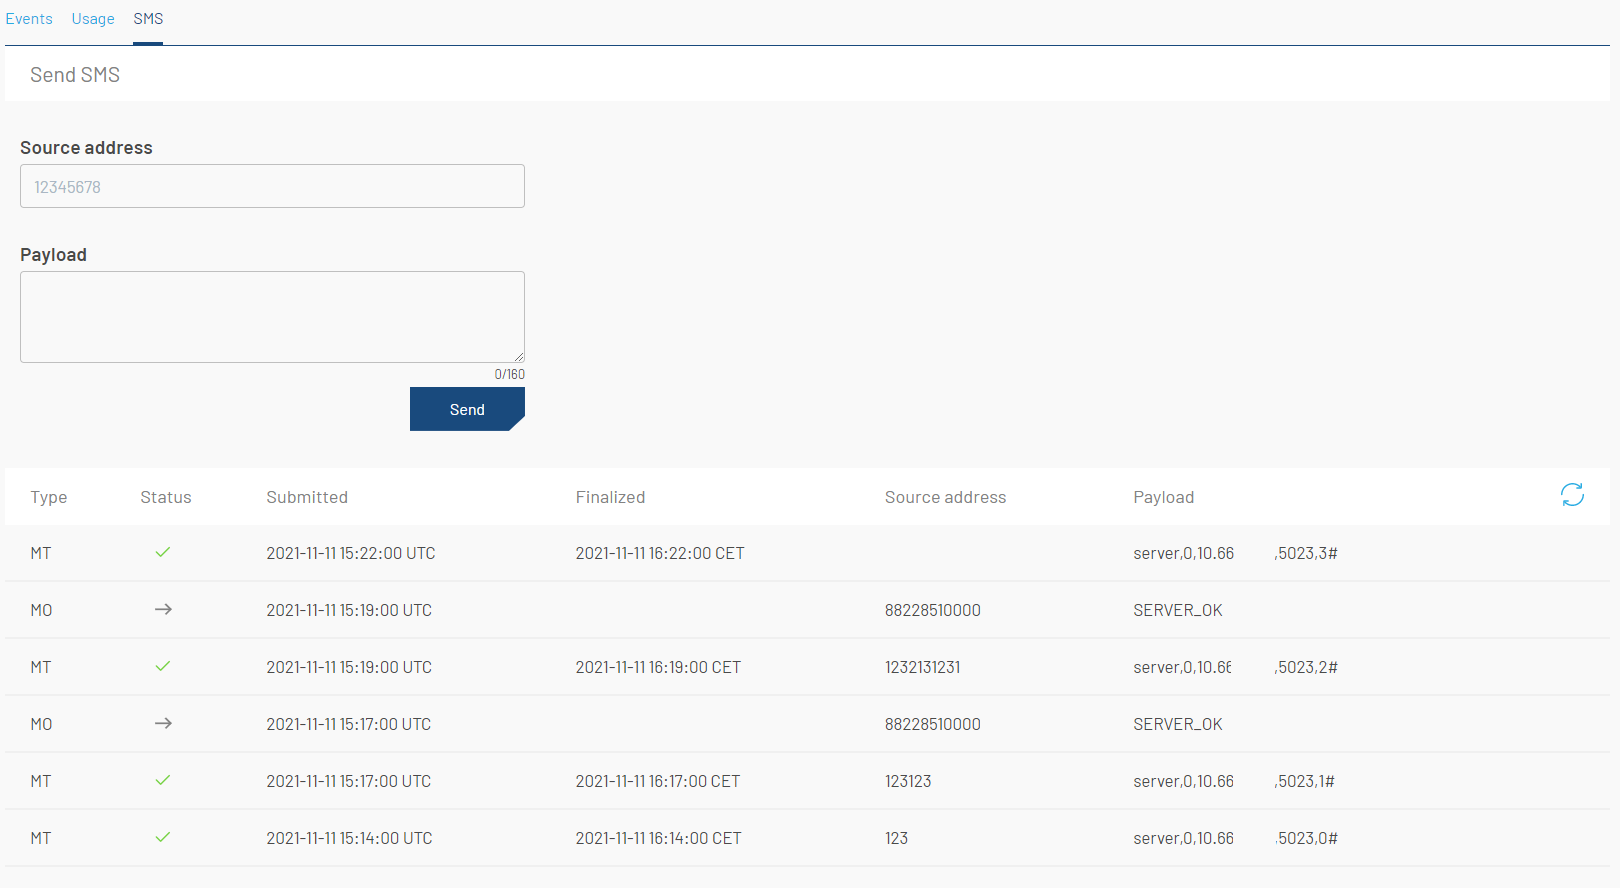Click payload text ending in ,5023,0#

pos(1235,838)
